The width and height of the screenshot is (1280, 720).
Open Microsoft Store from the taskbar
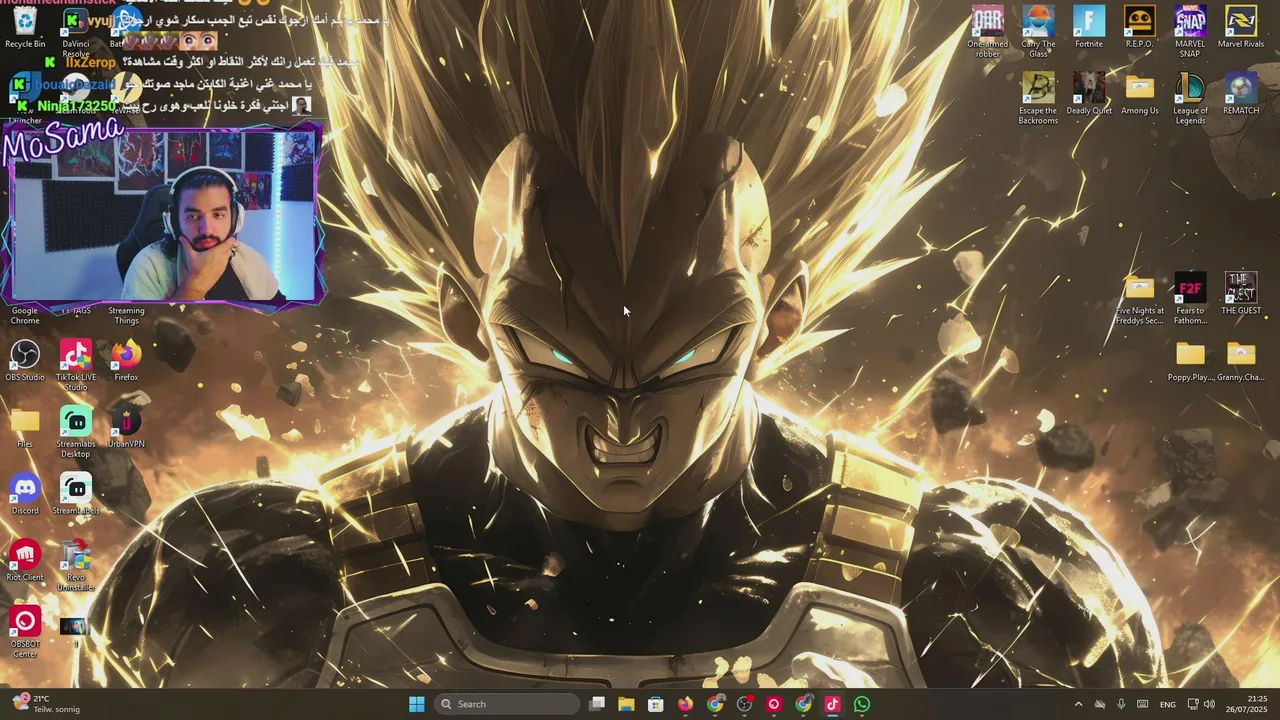[x=656, y=704]
